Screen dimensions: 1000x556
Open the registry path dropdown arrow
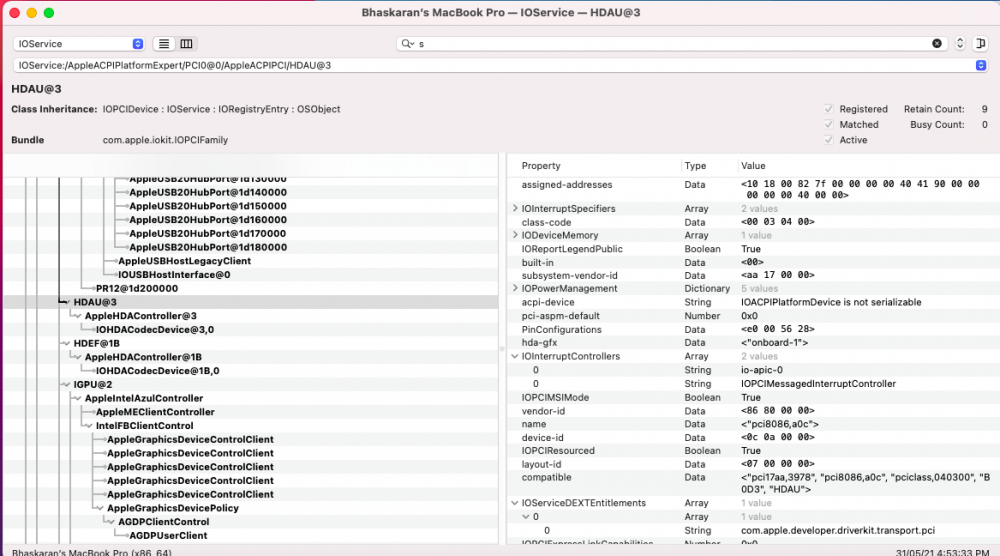981,65
